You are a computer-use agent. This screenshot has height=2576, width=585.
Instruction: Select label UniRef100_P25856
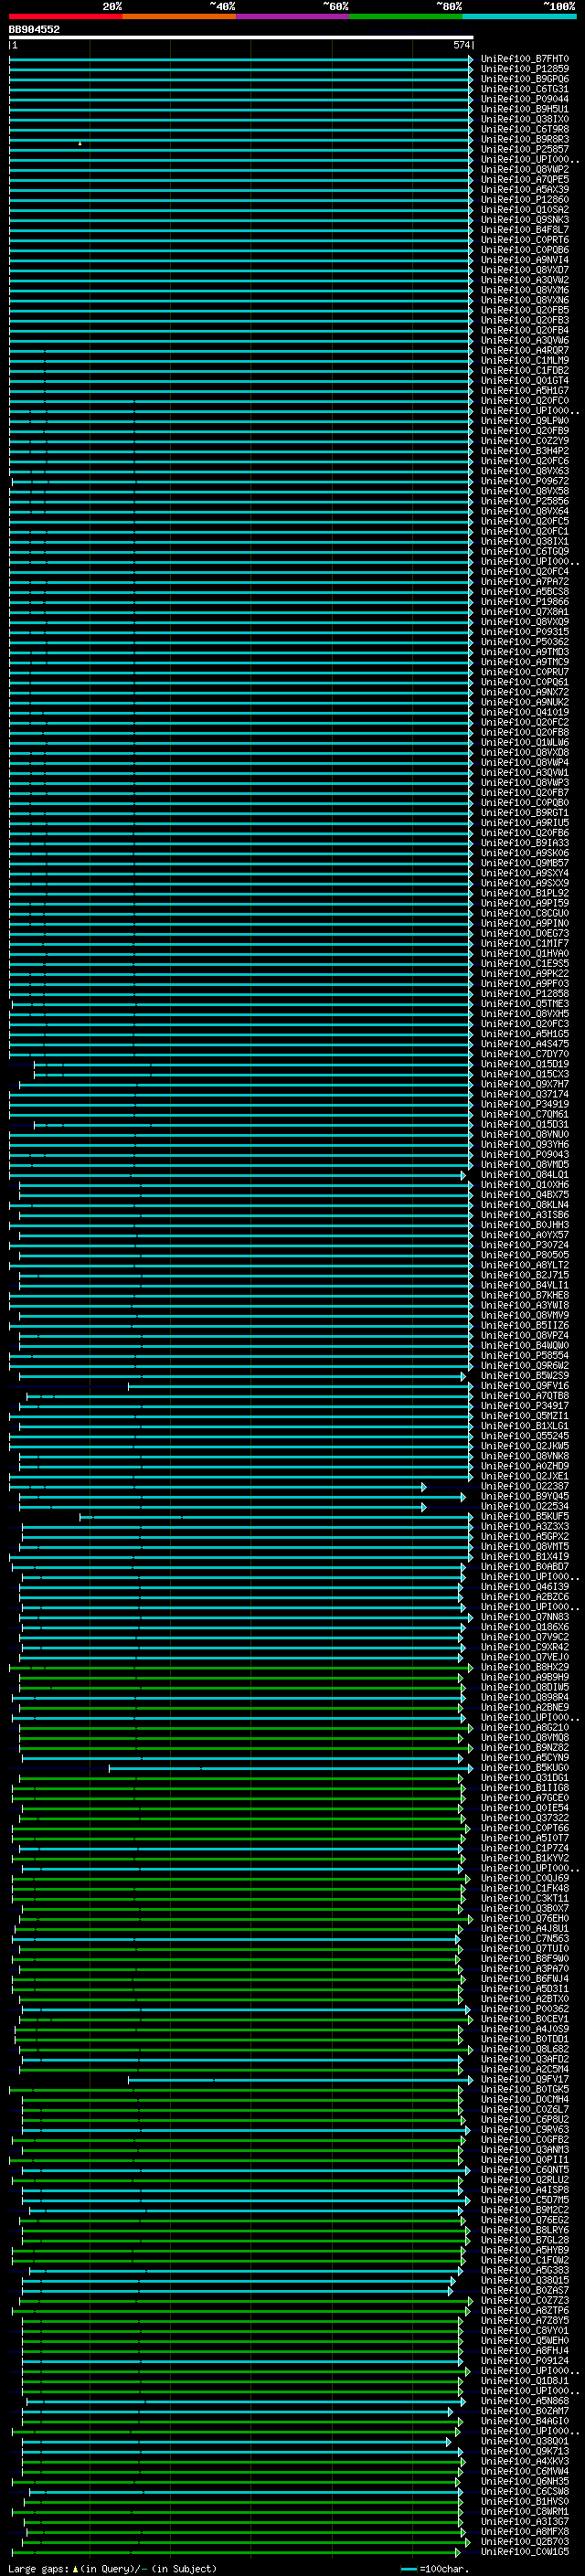[x=525, y=501]
